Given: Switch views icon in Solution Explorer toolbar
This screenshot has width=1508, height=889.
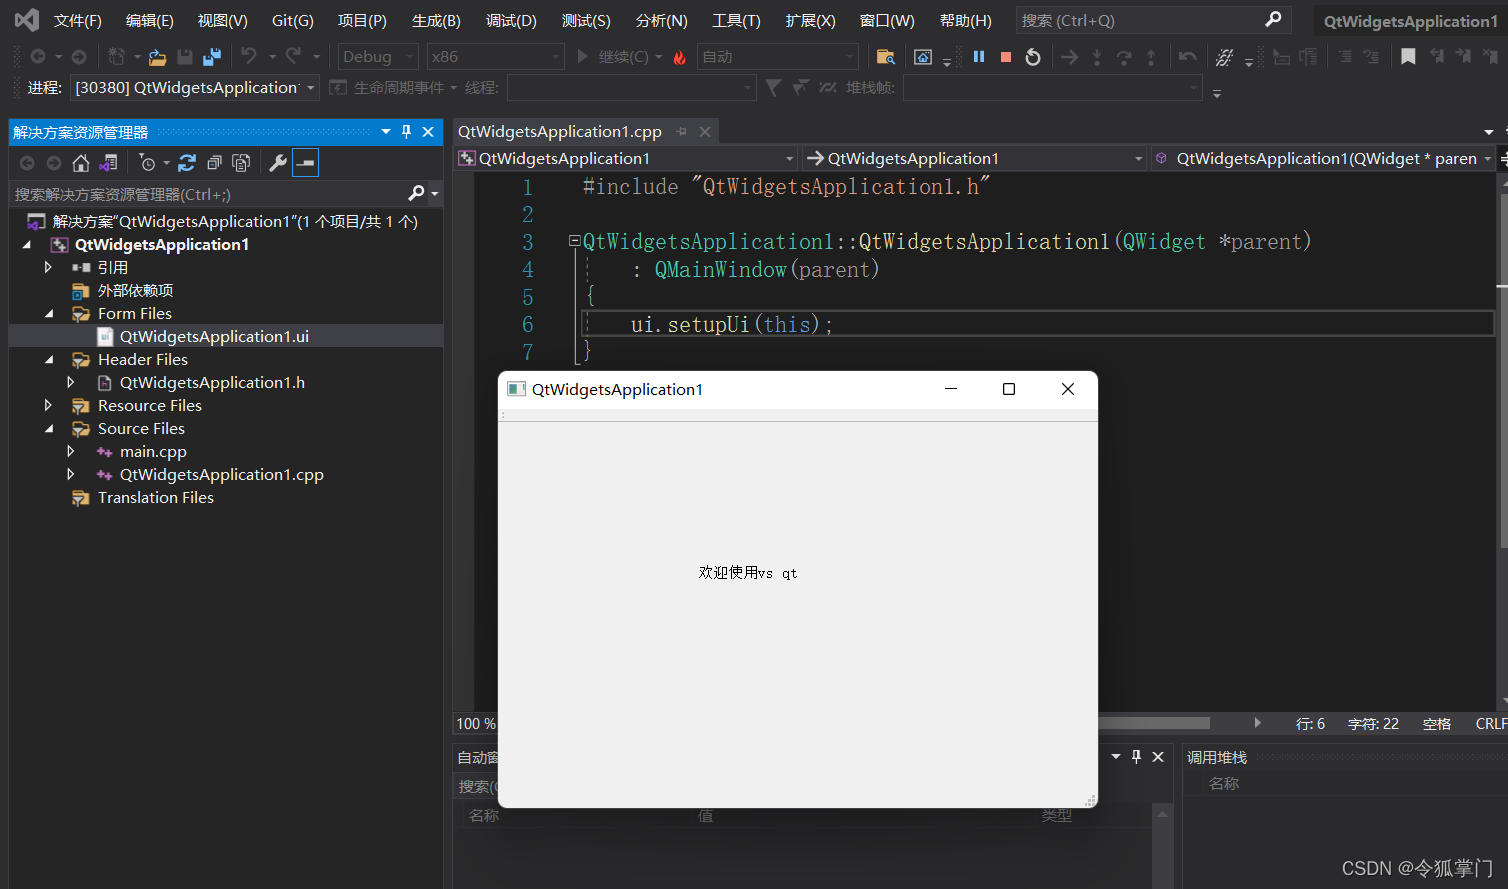Looking at the screenshot, I should (x=108, y=163).
